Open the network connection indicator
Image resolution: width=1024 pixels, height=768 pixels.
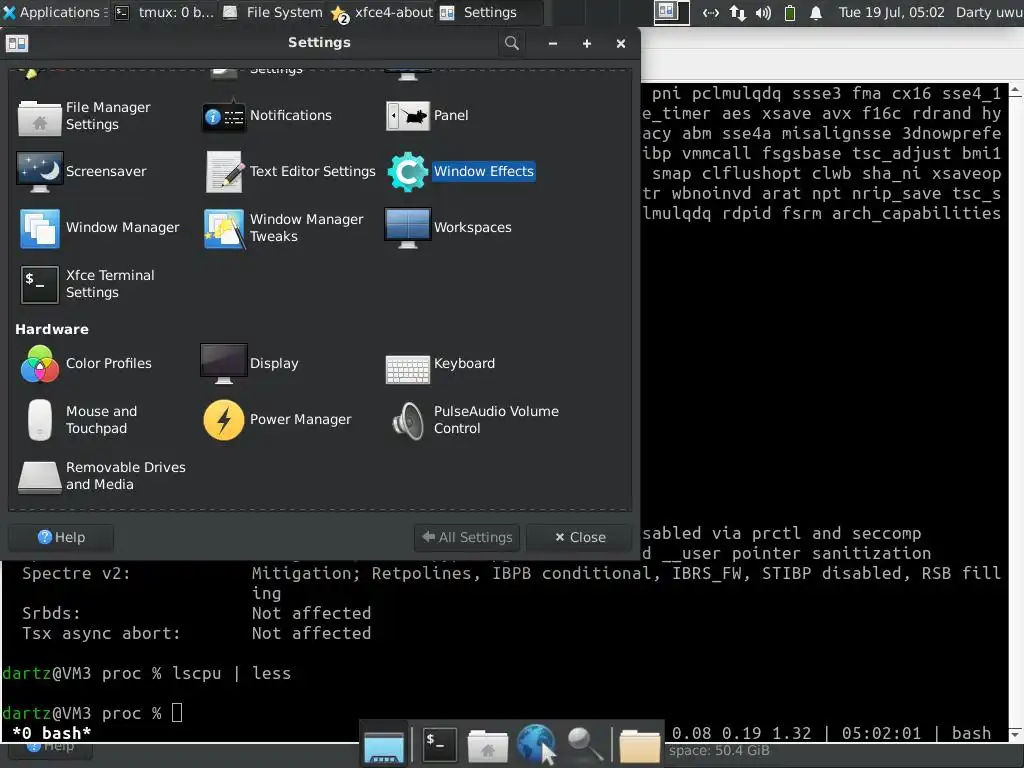click(738, 12)
